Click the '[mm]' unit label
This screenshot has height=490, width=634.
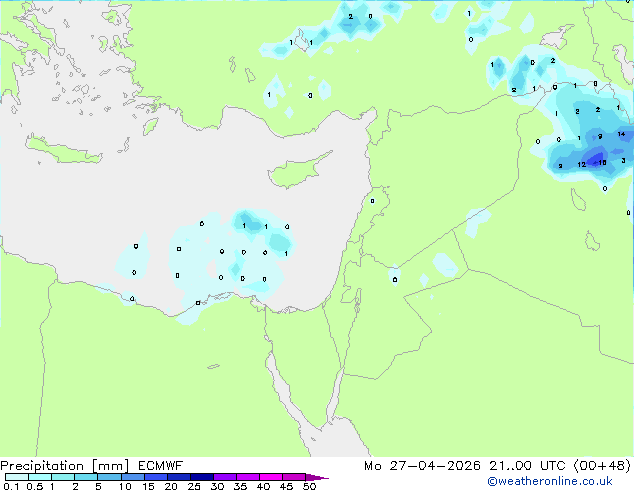pyautogui.click(x=111, y=466)
